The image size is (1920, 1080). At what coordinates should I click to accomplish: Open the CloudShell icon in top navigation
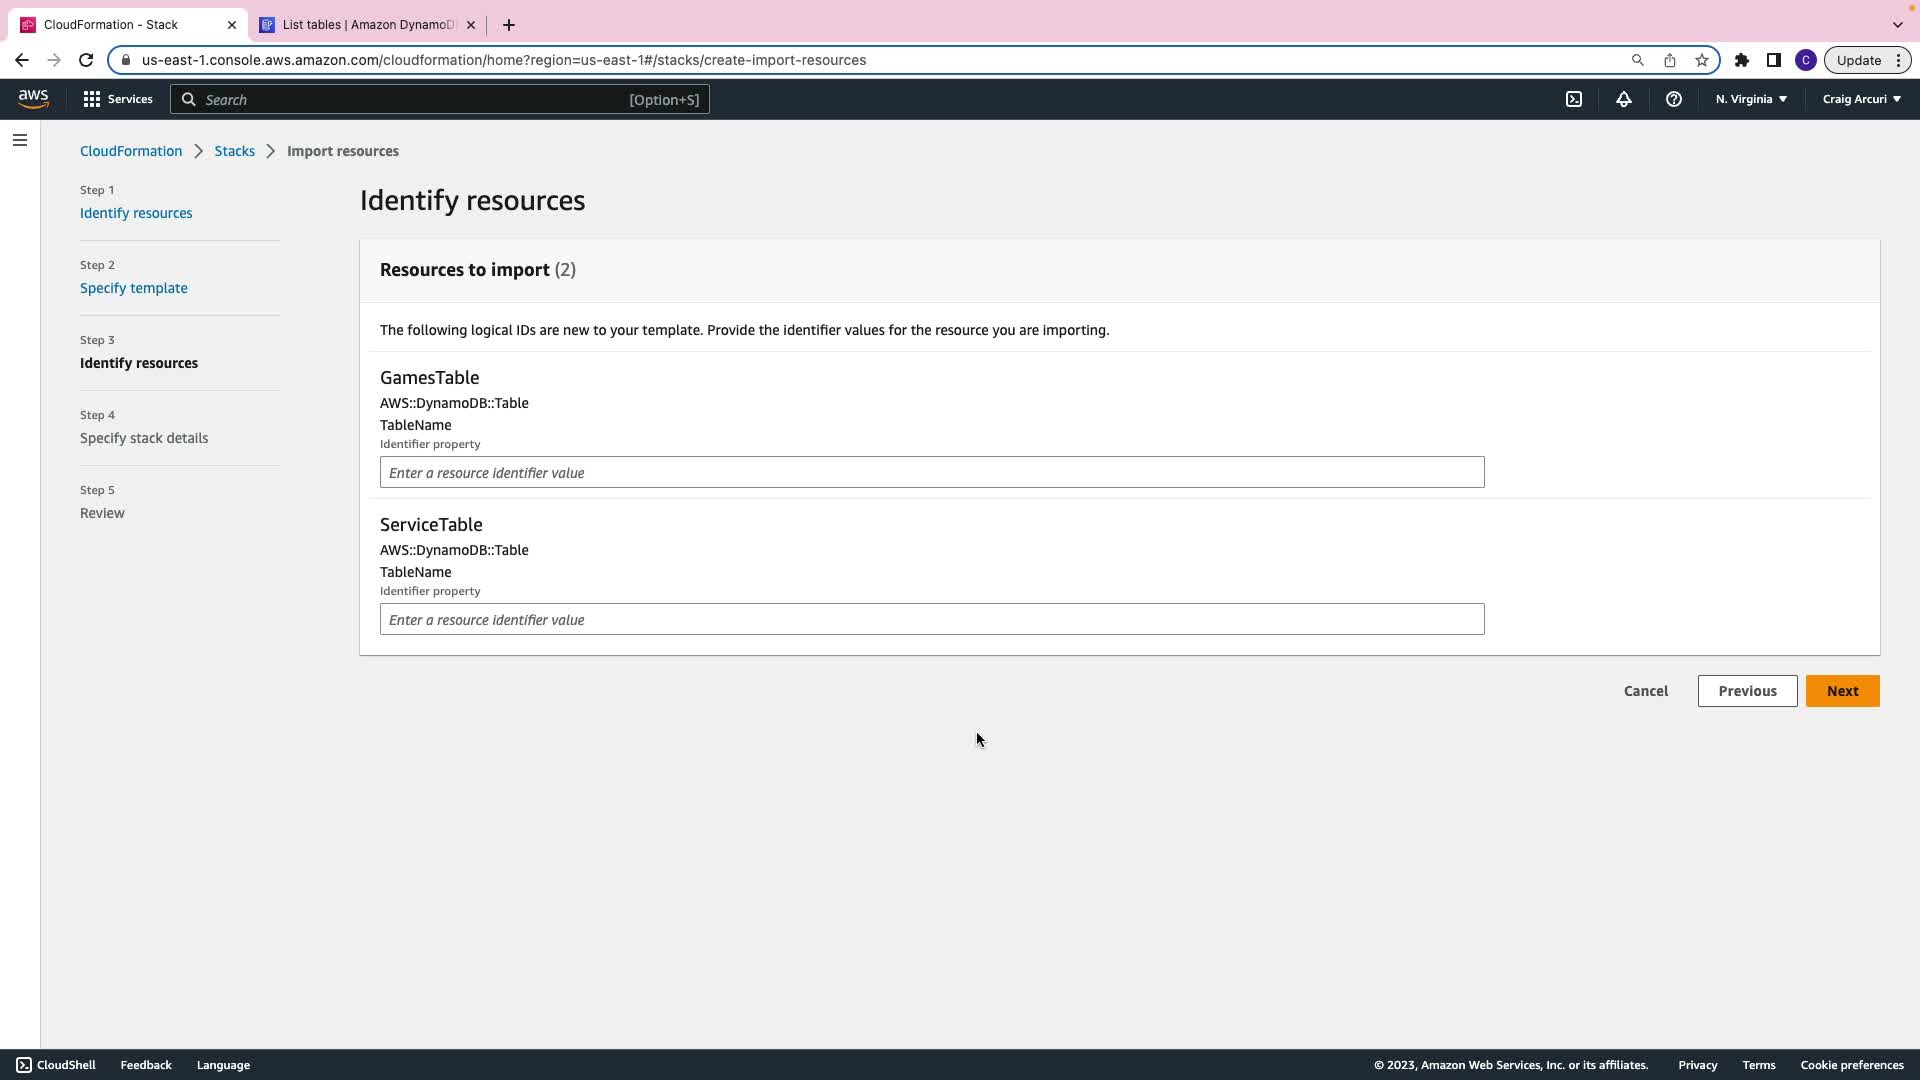coord(1574,99)
